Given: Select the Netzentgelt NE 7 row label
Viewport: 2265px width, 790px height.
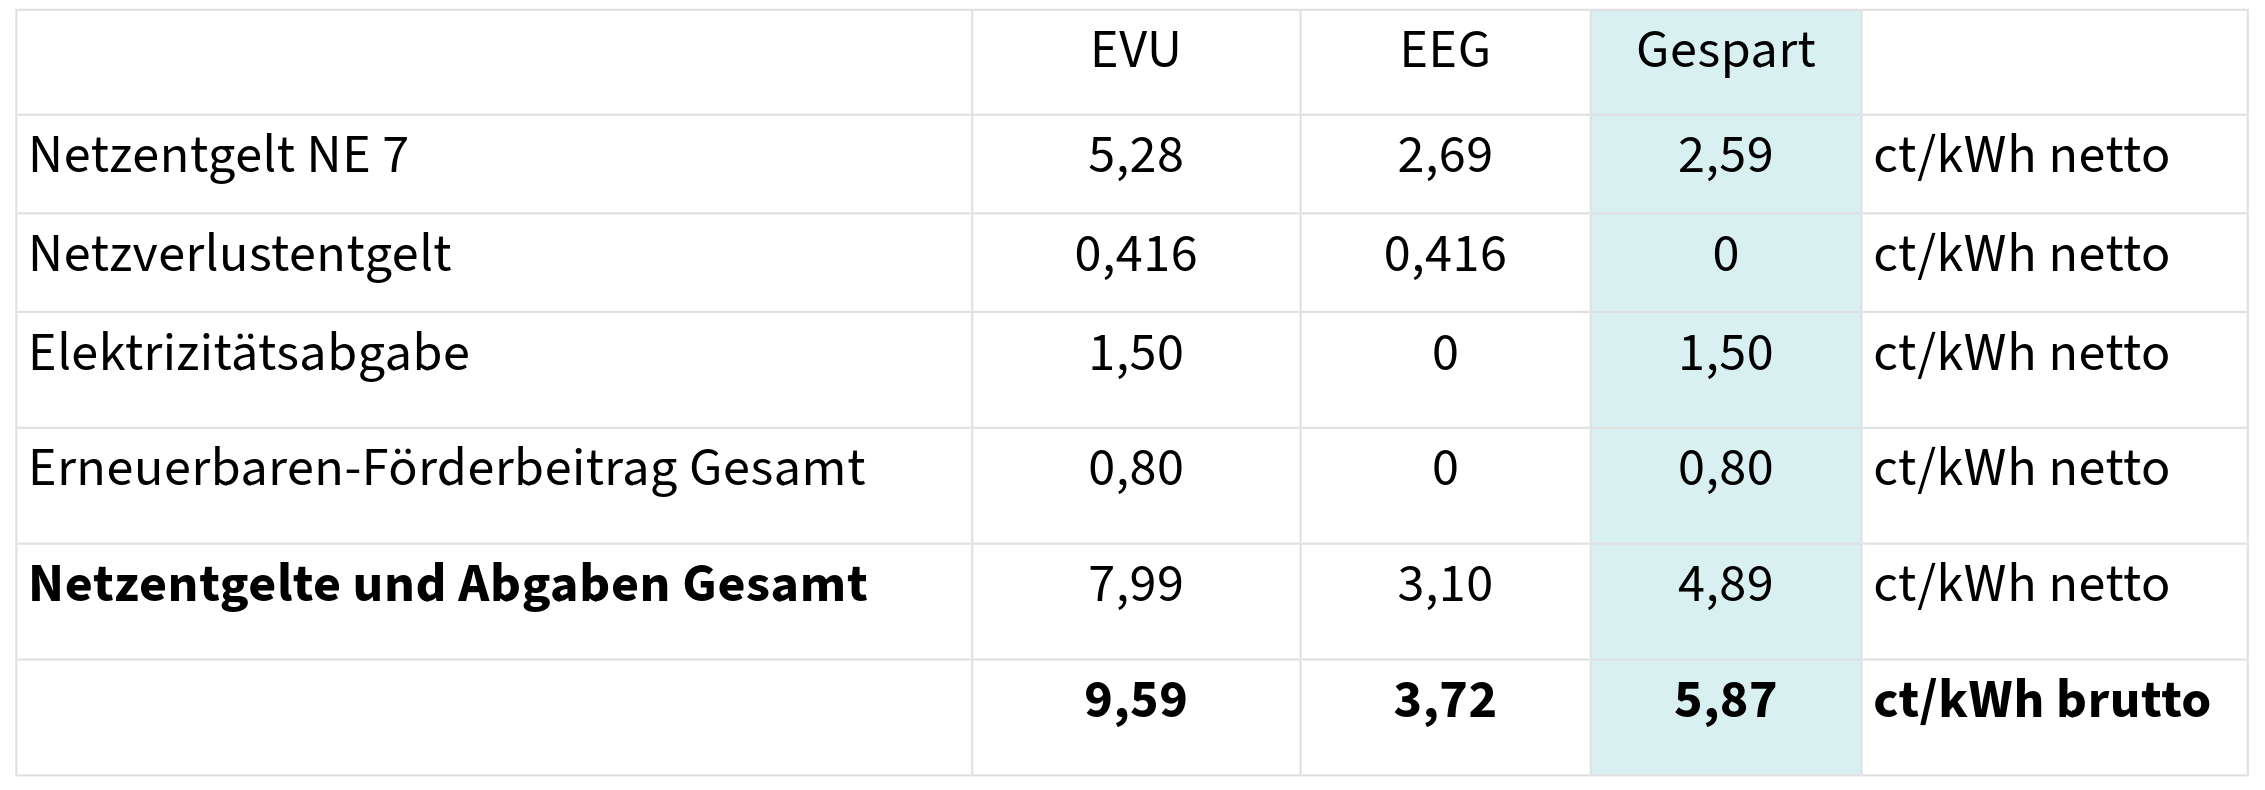Looking at the screenshot, I should [219, 156].
